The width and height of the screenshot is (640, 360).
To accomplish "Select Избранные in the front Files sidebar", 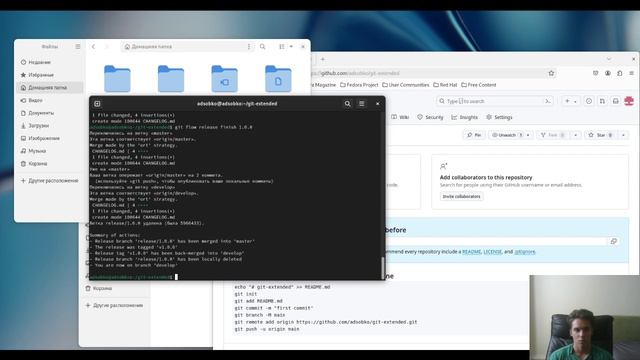I will (x=50, y=75).
